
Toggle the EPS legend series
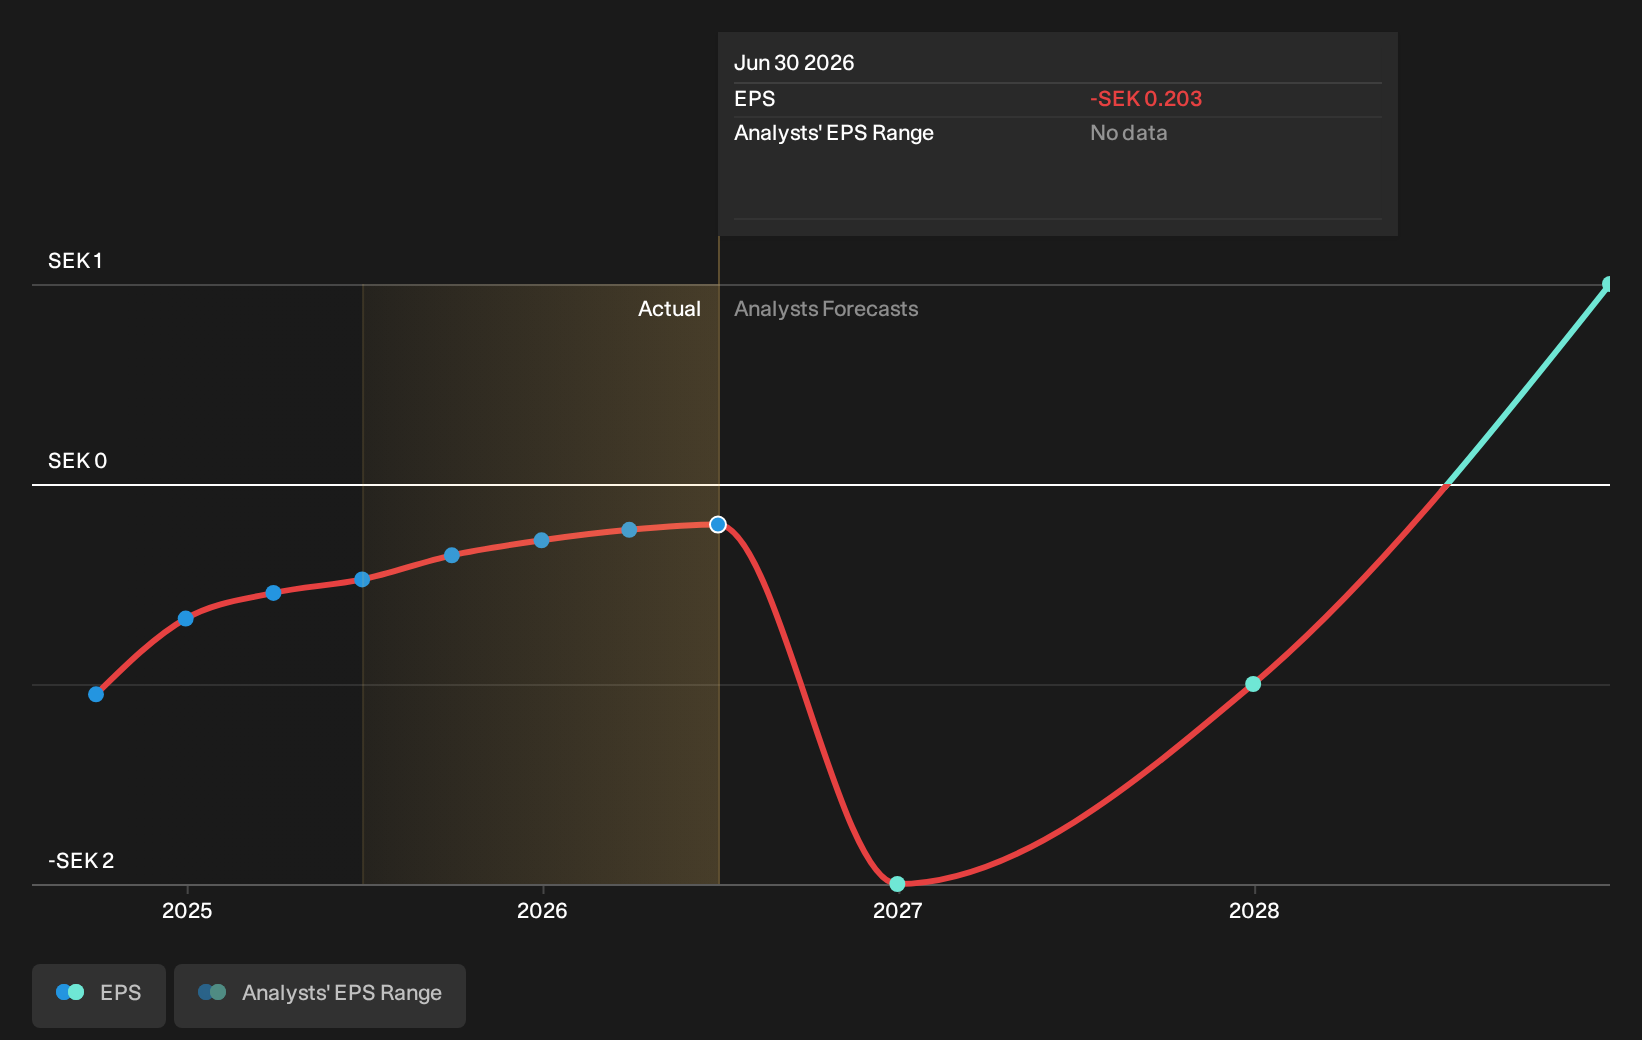coord(99,995)
